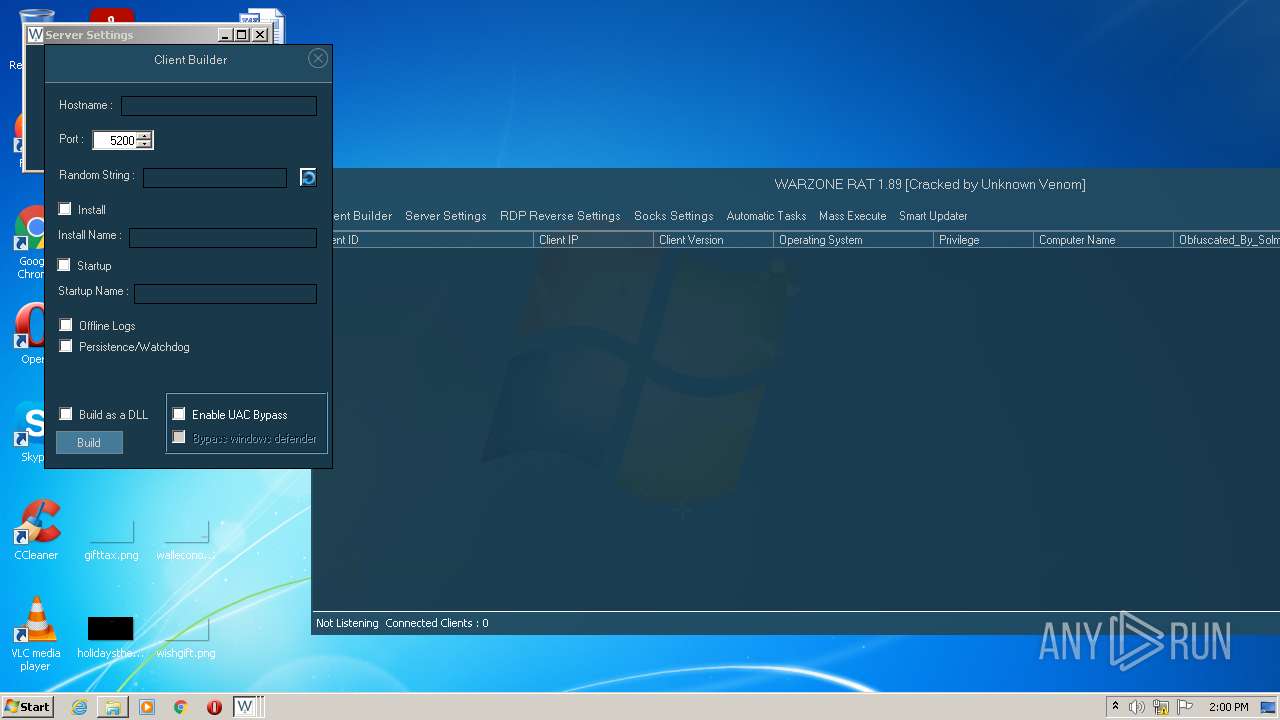Open gifttax.png file on desktop
The width and height of the screenshot is (1280, 720).
click(111, 540)
